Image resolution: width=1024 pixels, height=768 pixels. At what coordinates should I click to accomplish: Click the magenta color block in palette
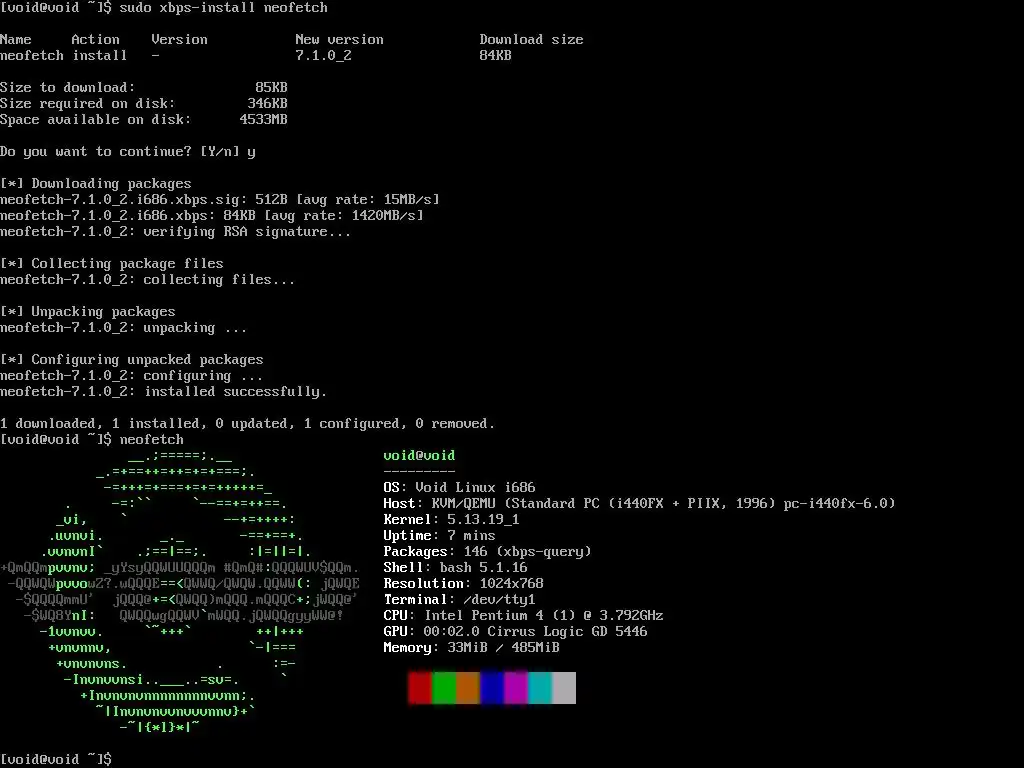(x=516, y=688)
